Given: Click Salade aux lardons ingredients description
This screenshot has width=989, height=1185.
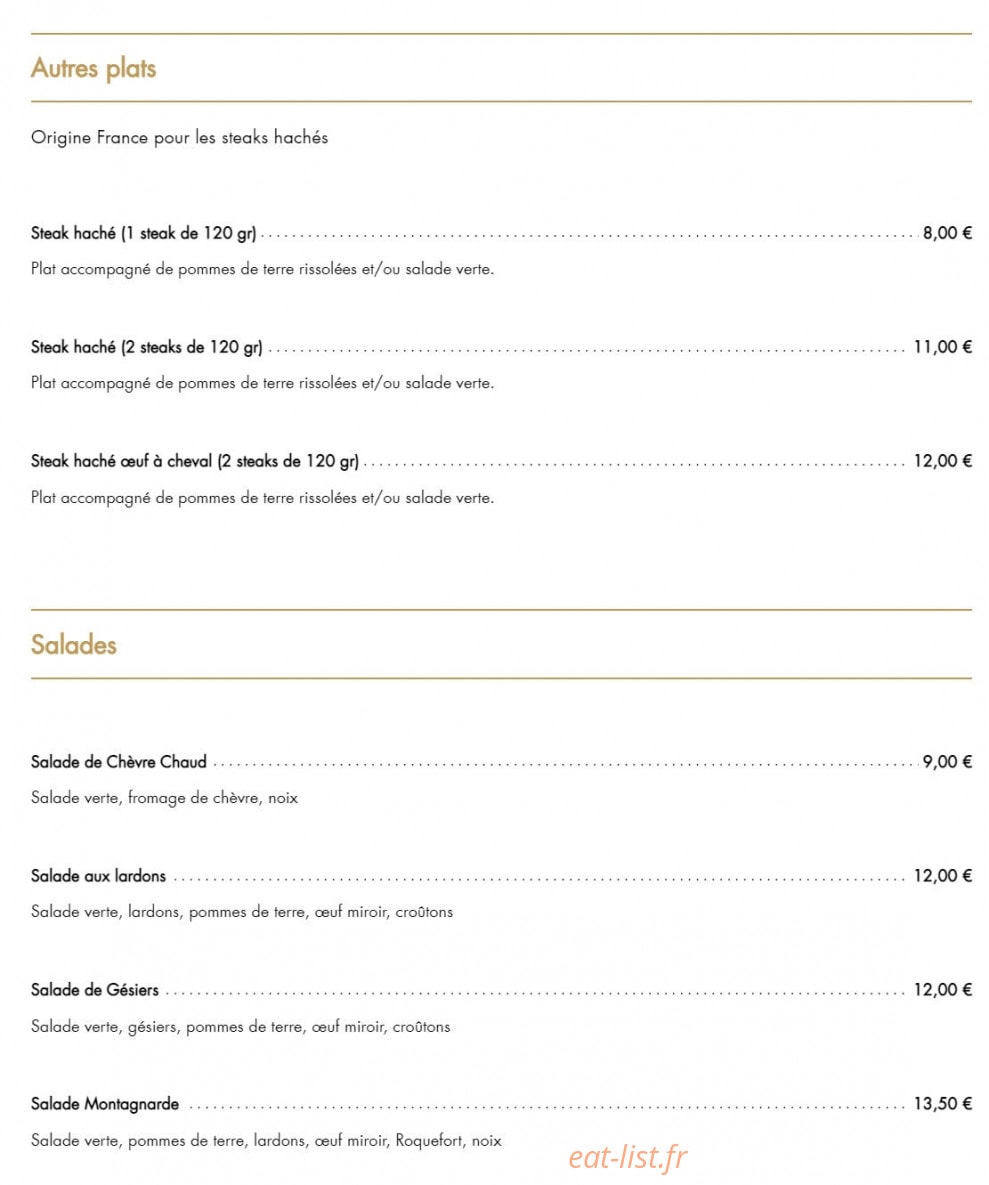Looking at the screenshot, I should [x=242, y=913].
